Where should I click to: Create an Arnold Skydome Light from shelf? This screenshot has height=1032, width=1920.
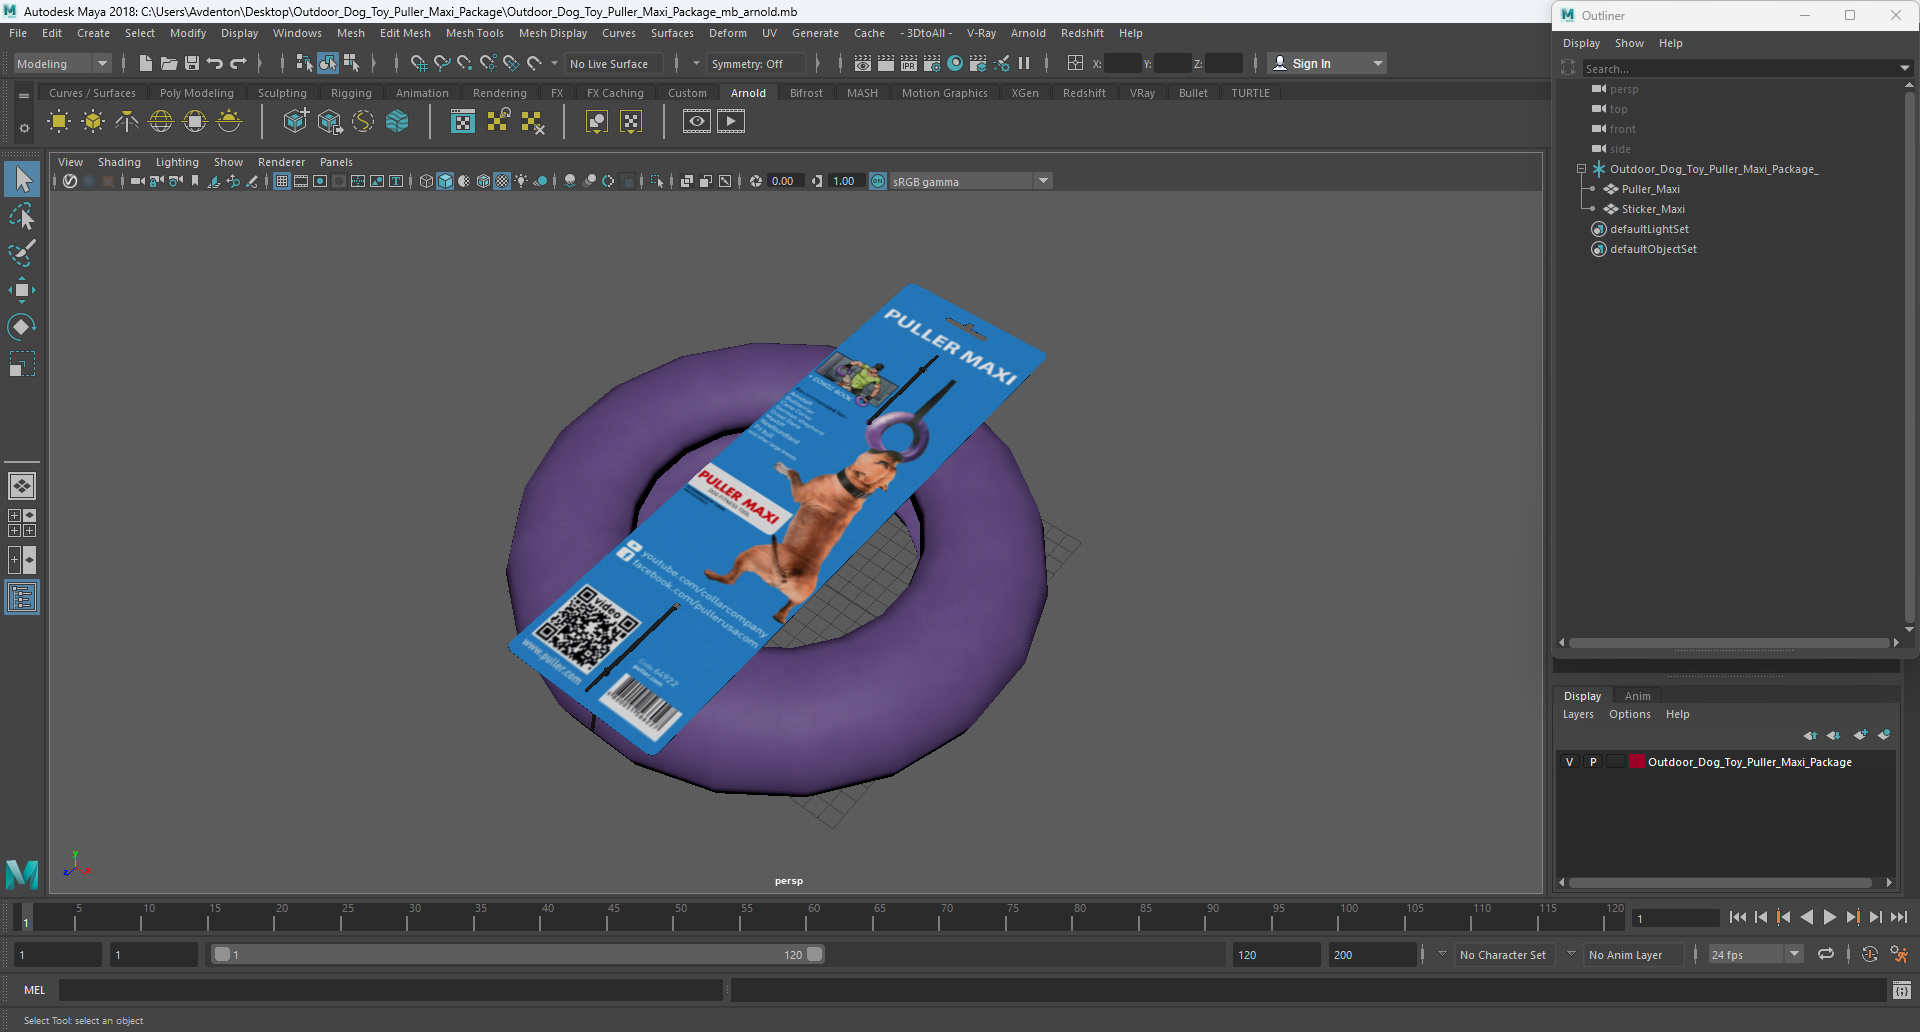(x=161, y=122)
